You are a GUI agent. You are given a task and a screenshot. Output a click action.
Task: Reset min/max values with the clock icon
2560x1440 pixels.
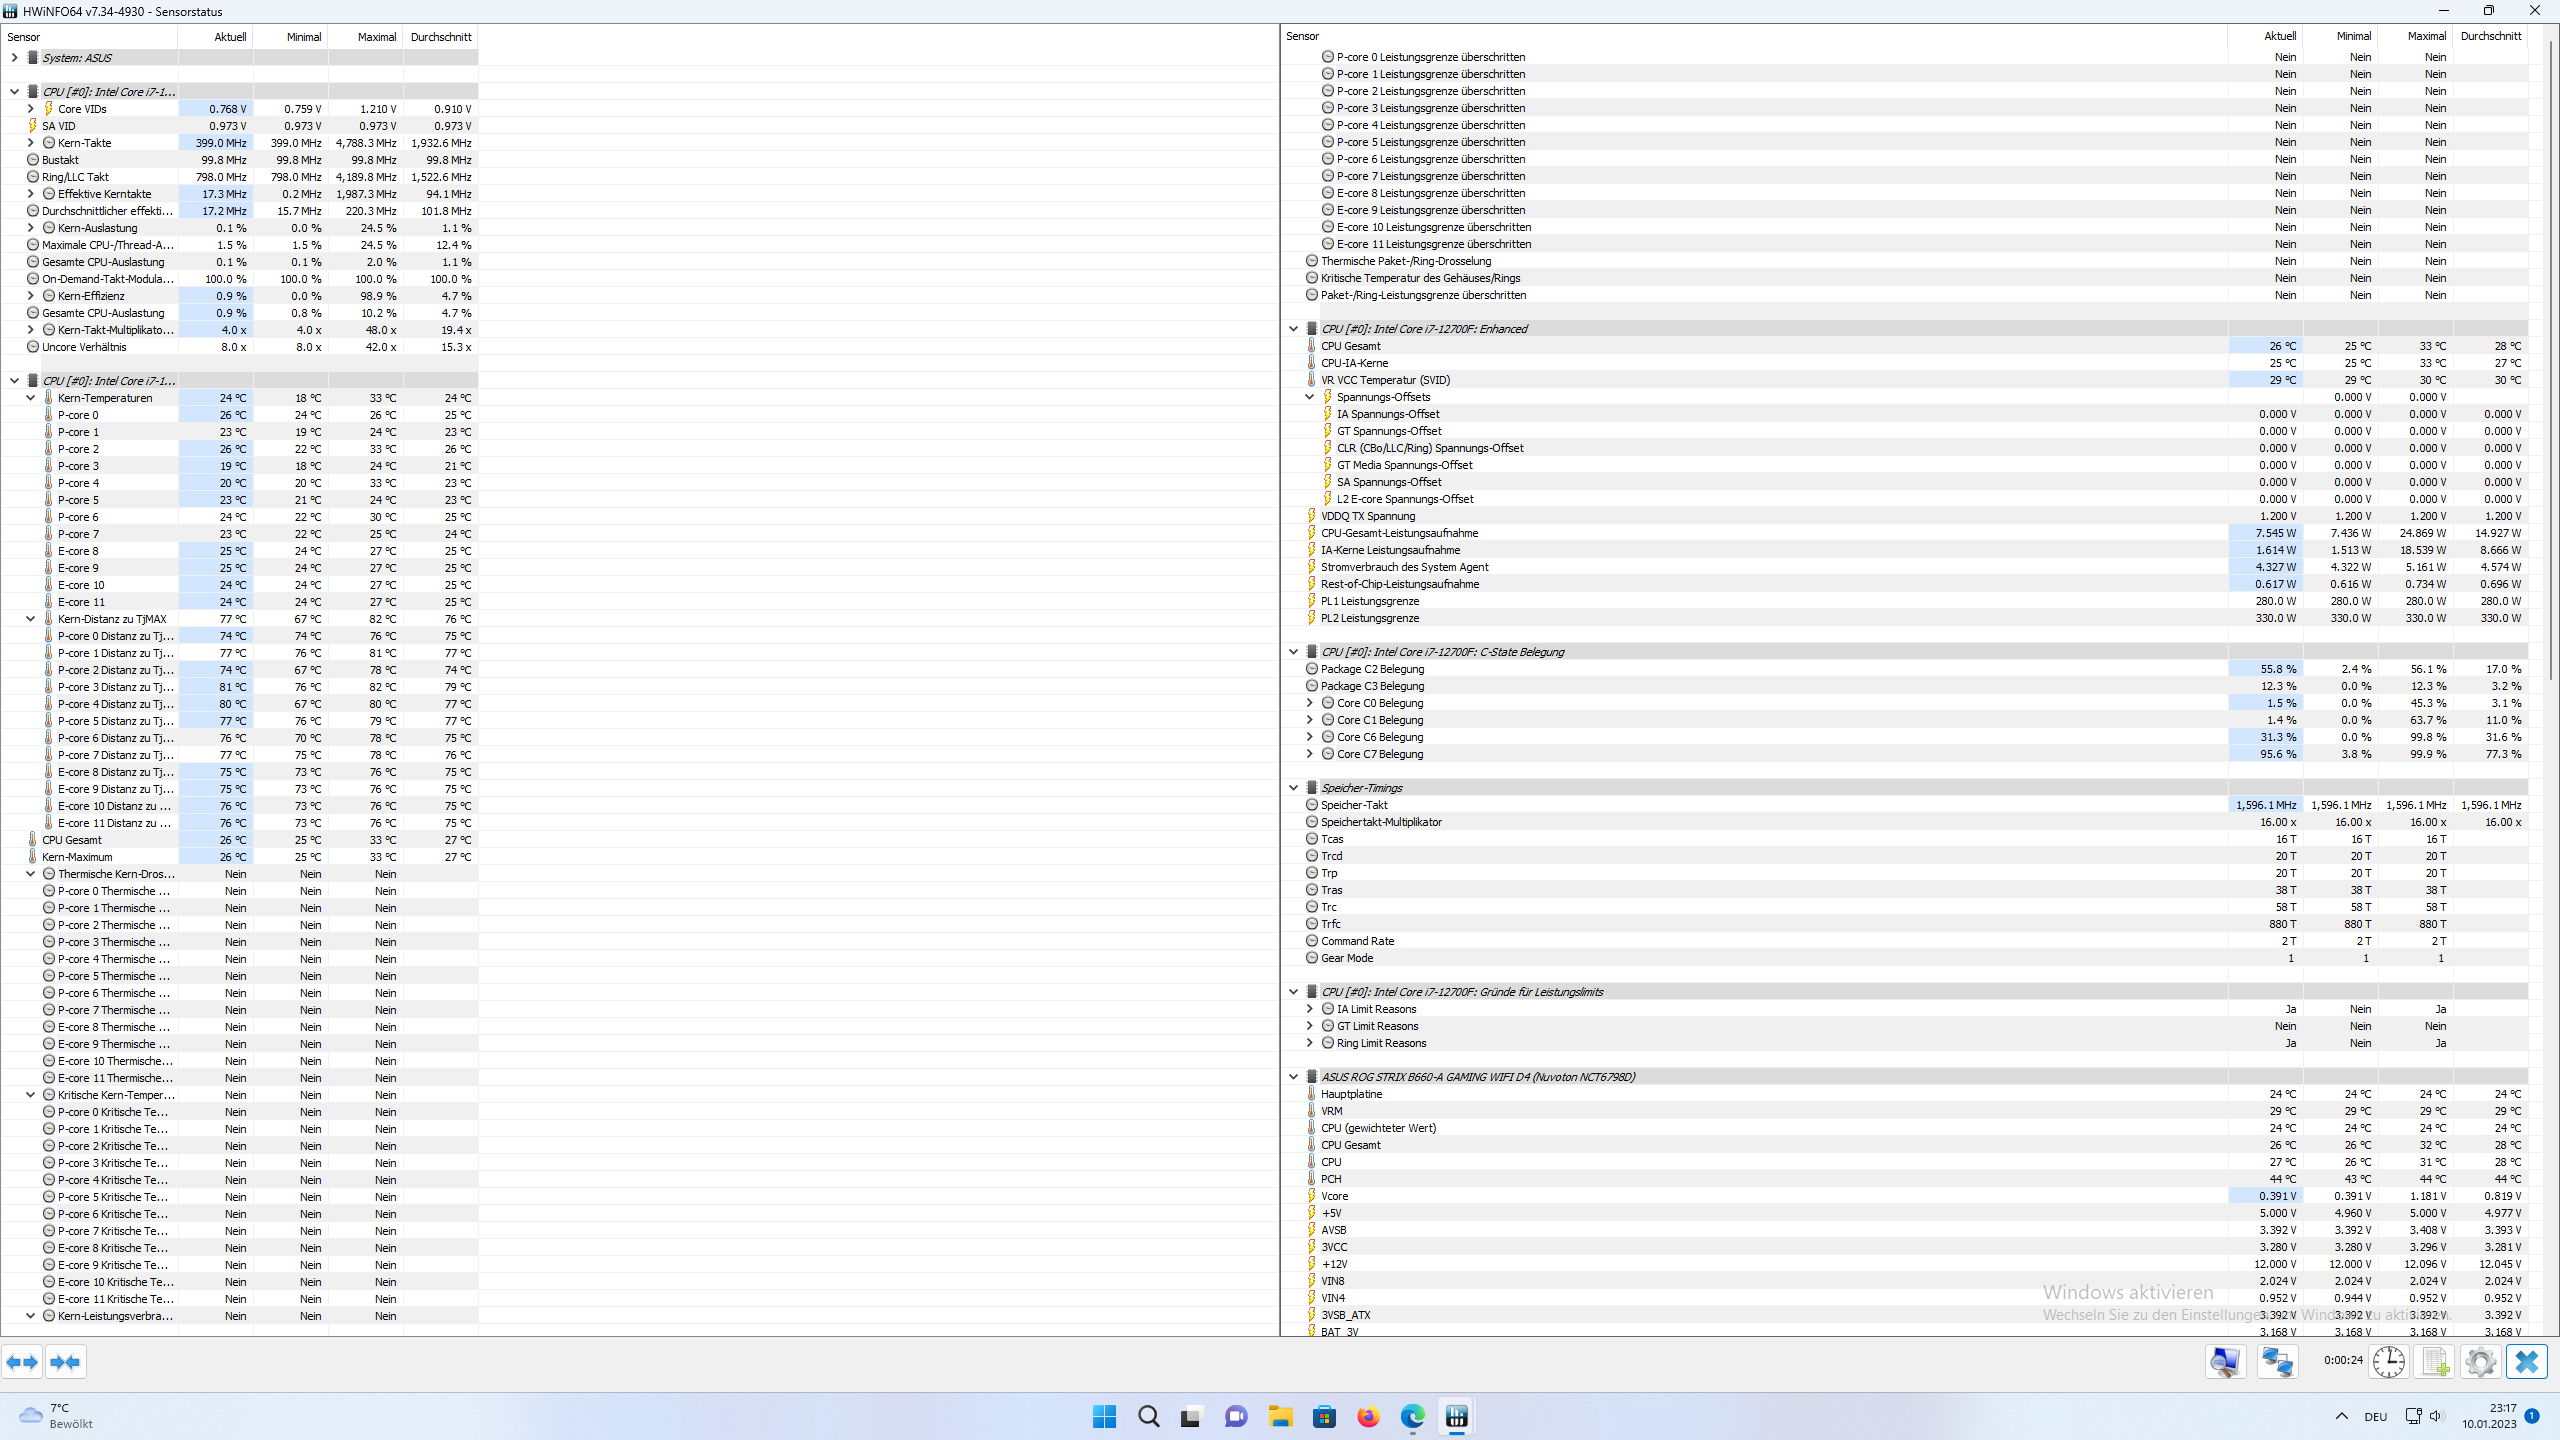click(x=2389, y=1362)
